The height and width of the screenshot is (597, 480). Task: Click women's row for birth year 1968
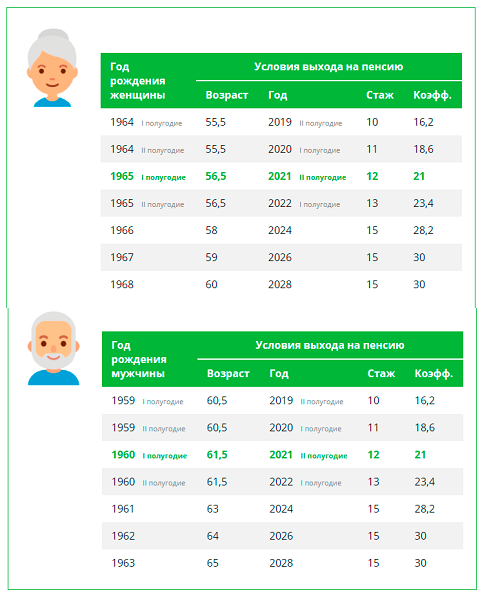(x=281, y=284)
